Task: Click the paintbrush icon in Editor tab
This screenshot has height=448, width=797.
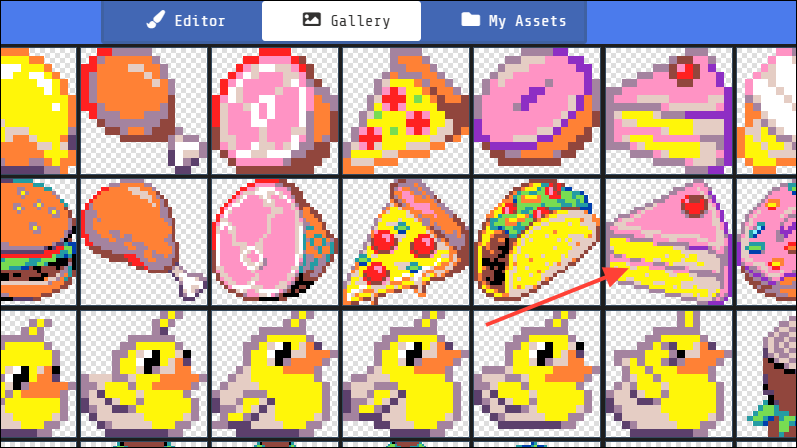Action: [156, 20]
